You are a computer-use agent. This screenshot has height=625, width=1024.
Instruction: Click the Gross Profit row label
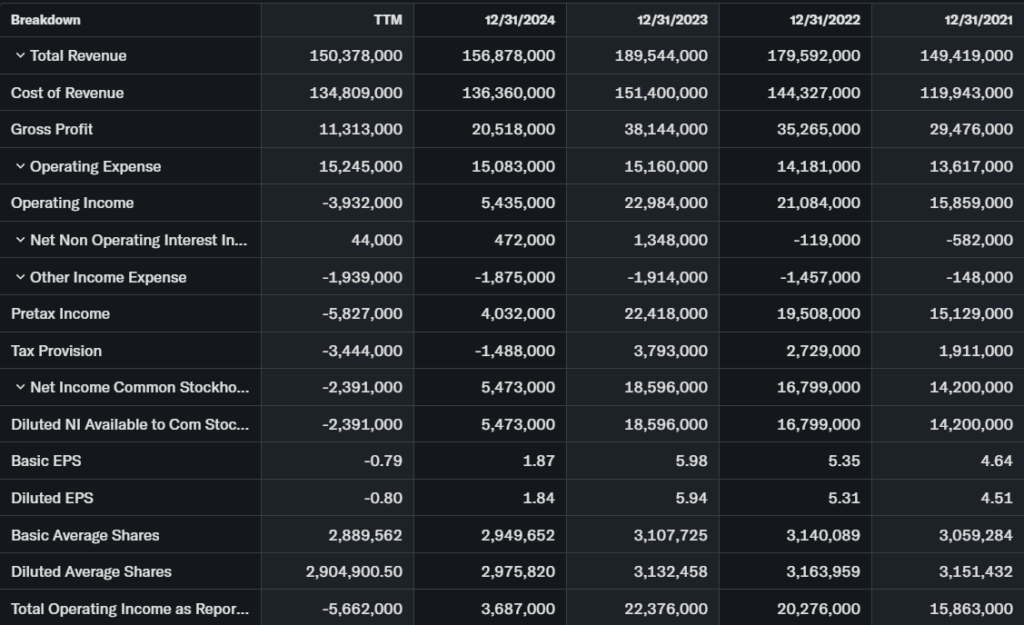click(x=52, y=129)
